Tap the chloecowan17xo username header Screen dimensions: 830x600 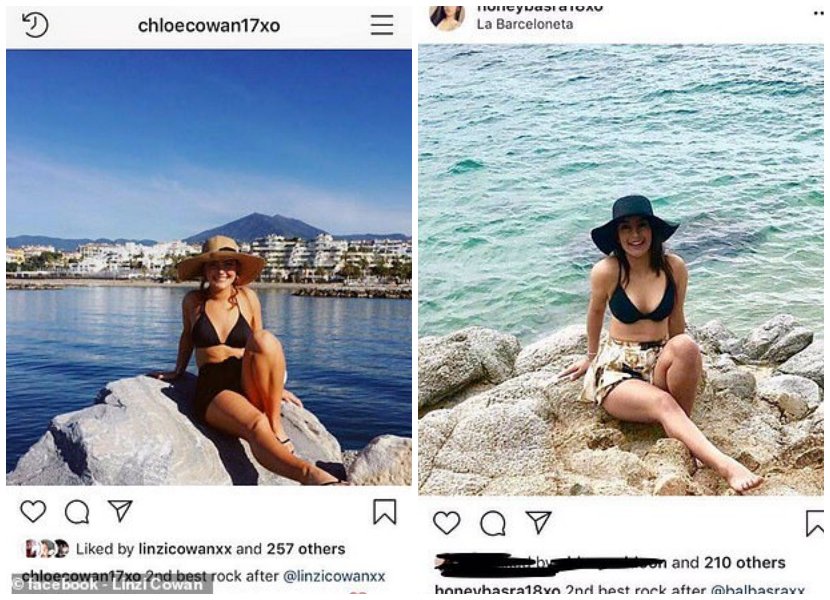pyautogui.click(x=209, y=25)
